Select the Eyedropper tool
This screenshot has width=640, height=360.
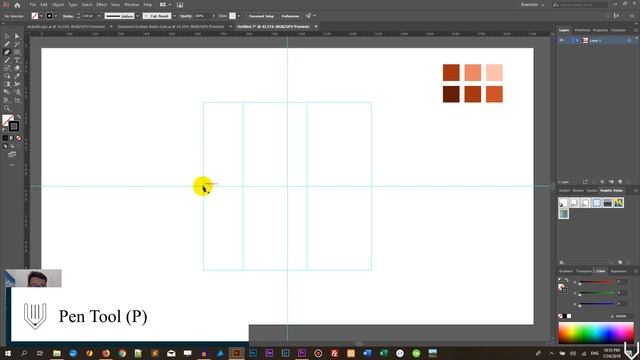pyautogui.click(x=17, y=76)
